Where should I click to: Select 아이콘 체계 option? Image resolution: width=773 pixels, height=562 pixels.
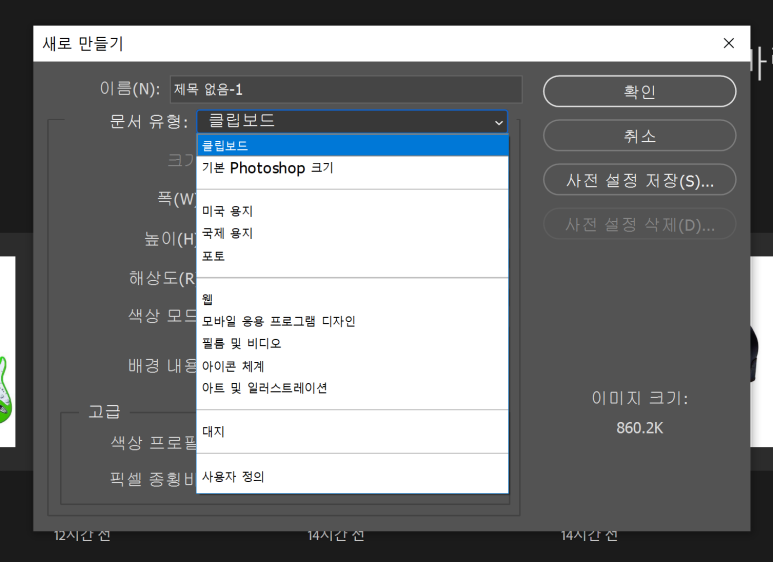pos(352,366)
